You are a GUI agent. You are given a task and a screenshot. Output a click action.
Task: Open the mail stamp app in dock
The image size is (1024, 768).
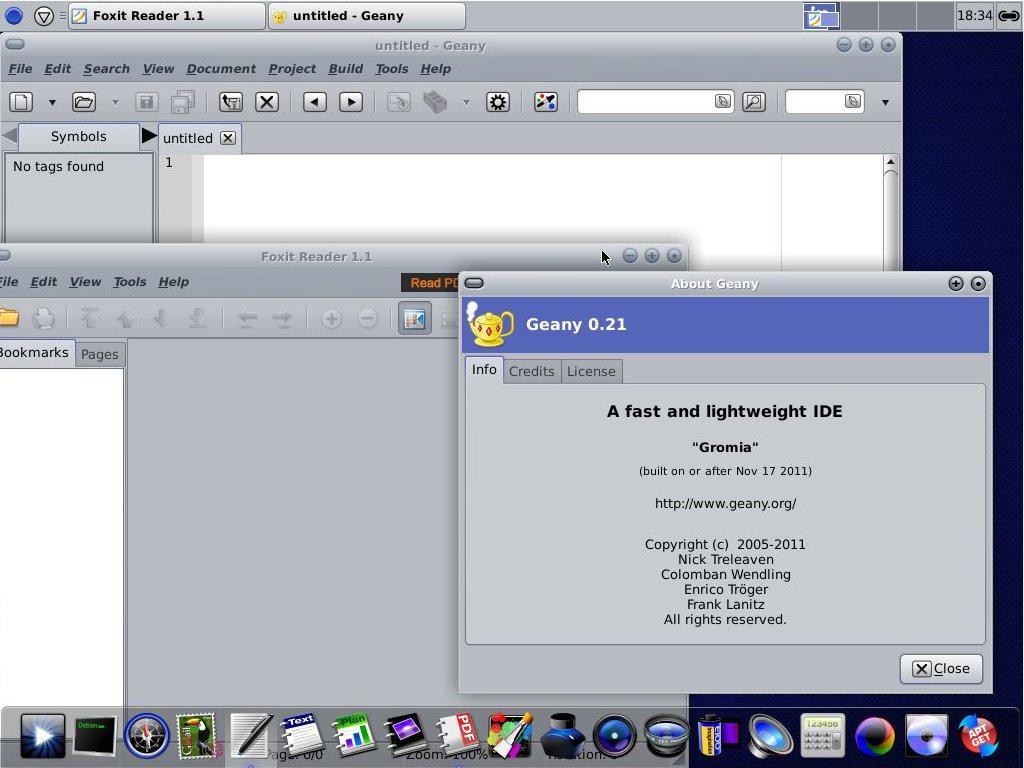pos(197,735)
